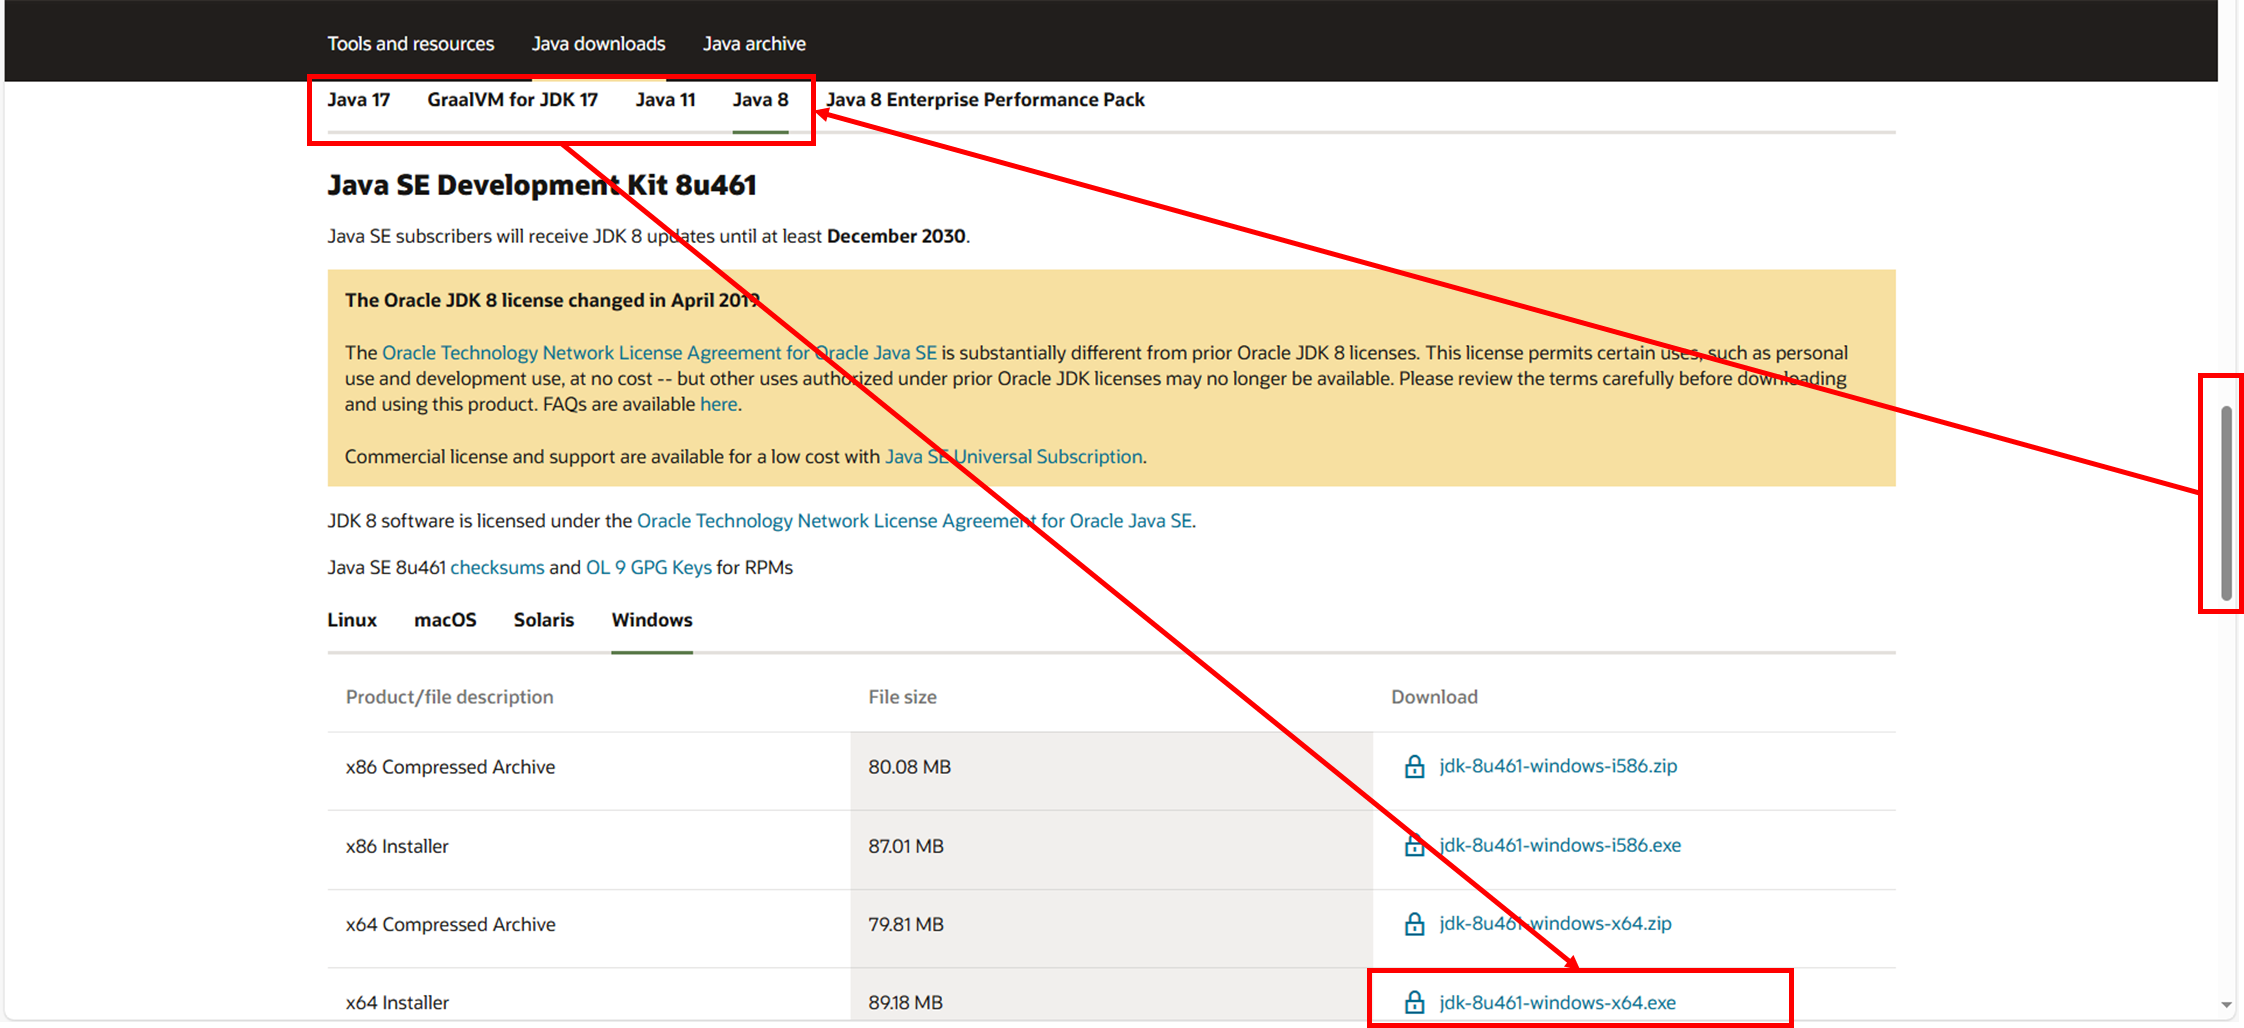Click lock icon beside jdk-8u461-windows-x64.exe
Viewport: 2244px width, 1028px height.
coord(1414,1002)
